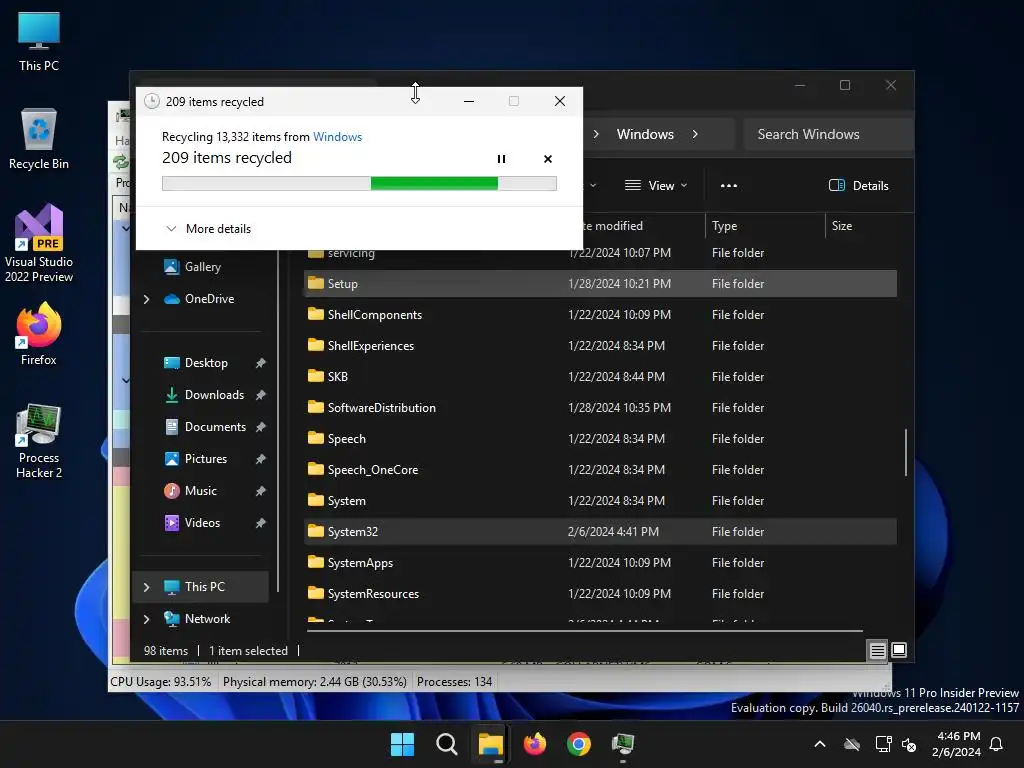Screen dimensions: 1024x768
Task: Cancel the recycling operation with the X beside pause
Action: (x=548, y=159)
